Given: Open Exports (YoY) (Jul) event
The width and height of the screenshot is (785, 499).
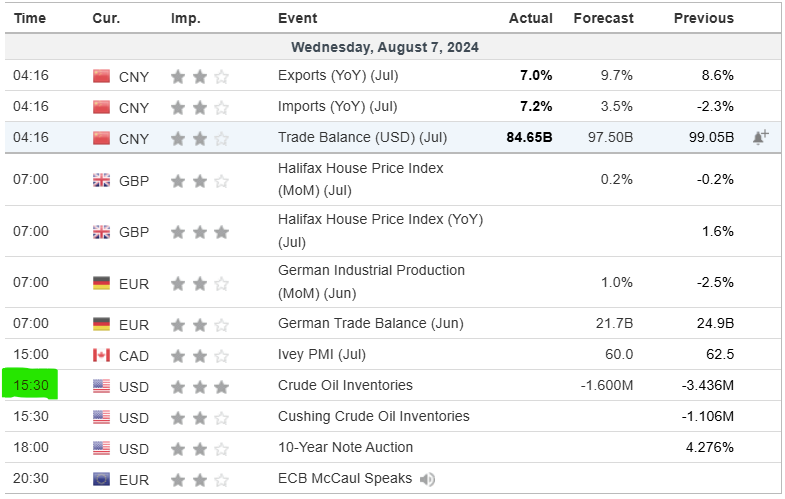Looking at the screenshot, I should (337, 75).
